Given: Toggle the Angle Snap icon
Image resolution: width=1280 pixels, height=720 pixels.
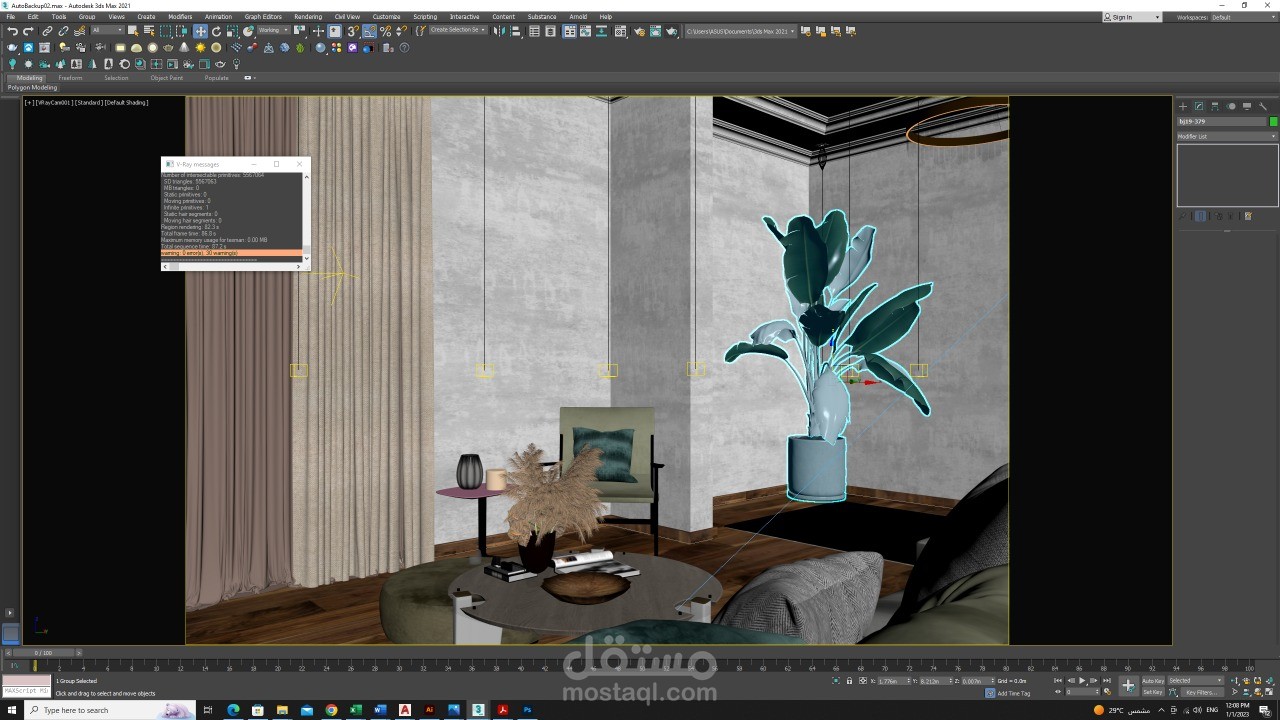Looking at the screenshot, I should point(369,31).
